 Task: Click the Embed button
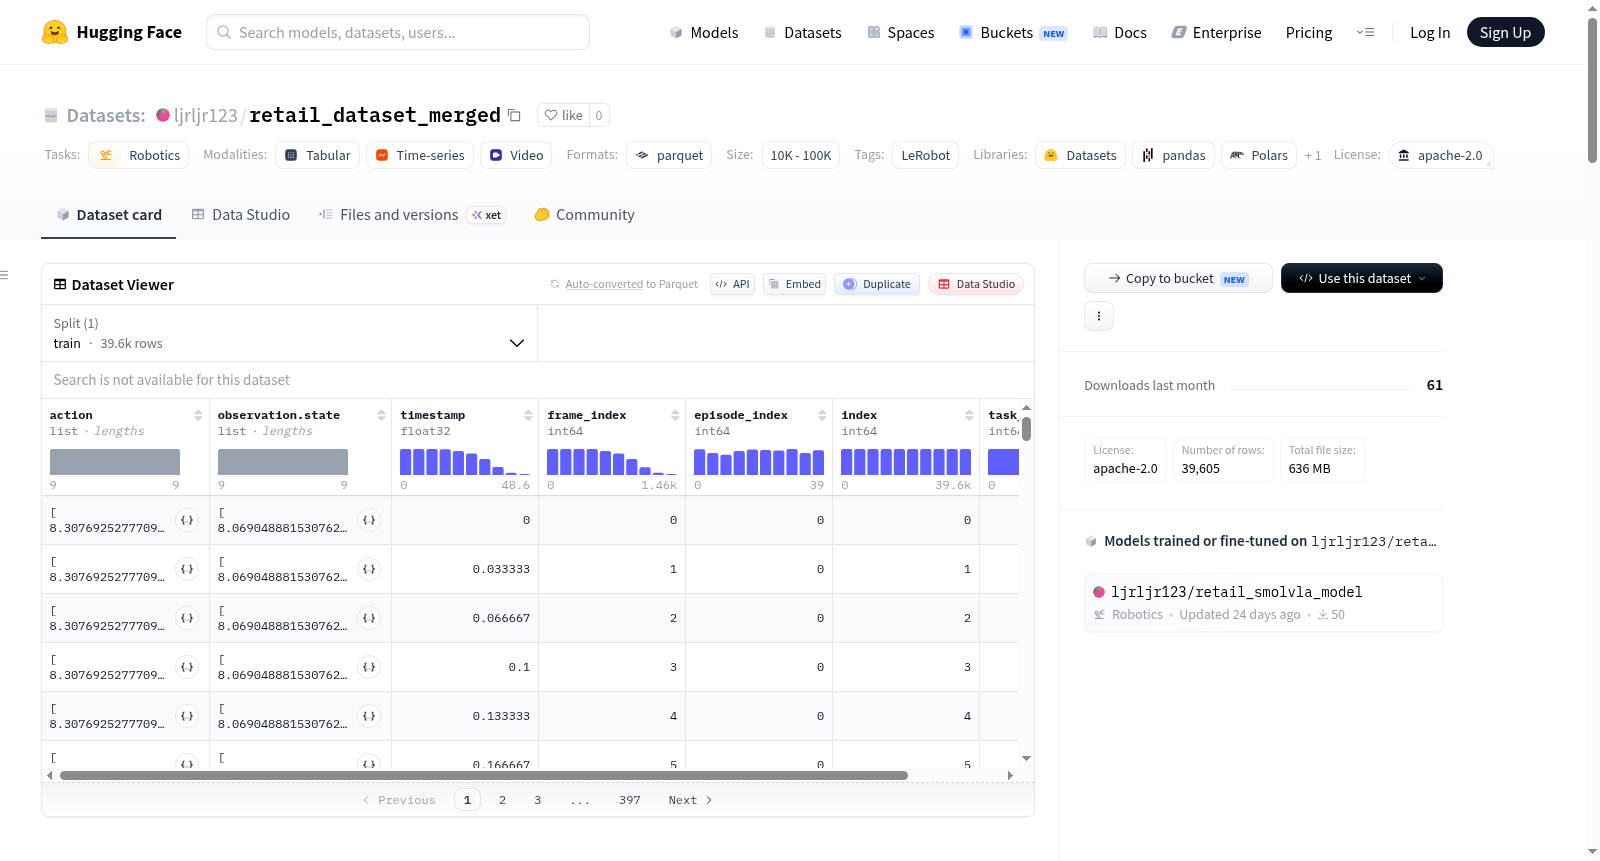(794, 284)
